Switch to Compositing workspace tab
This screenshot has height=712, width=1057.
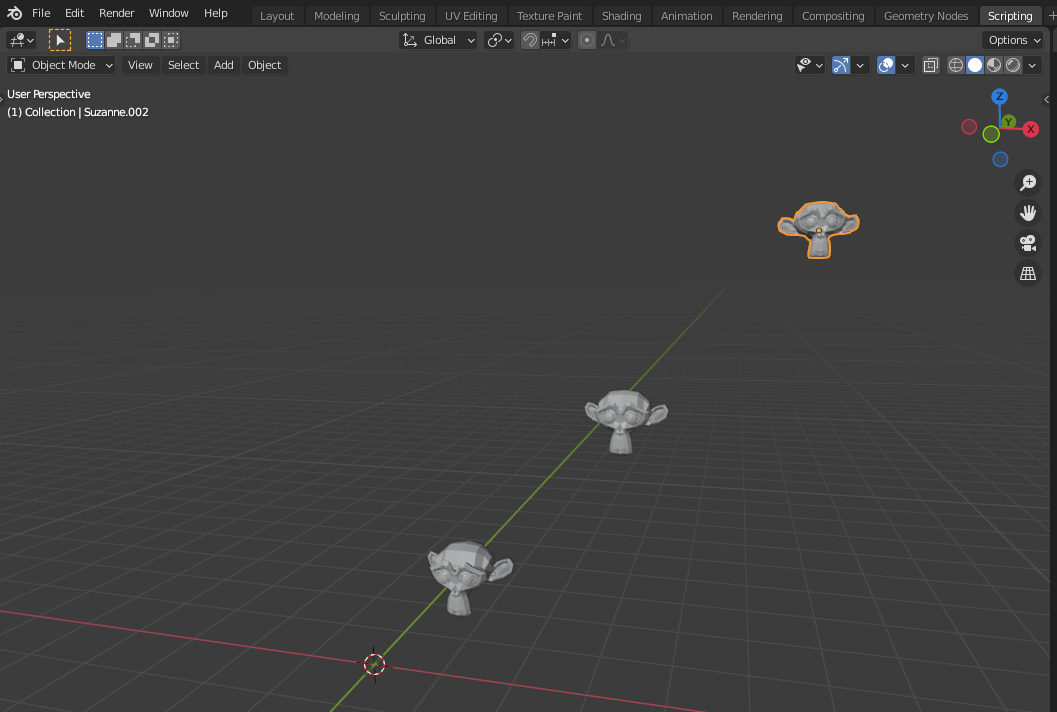click(833, 16)
